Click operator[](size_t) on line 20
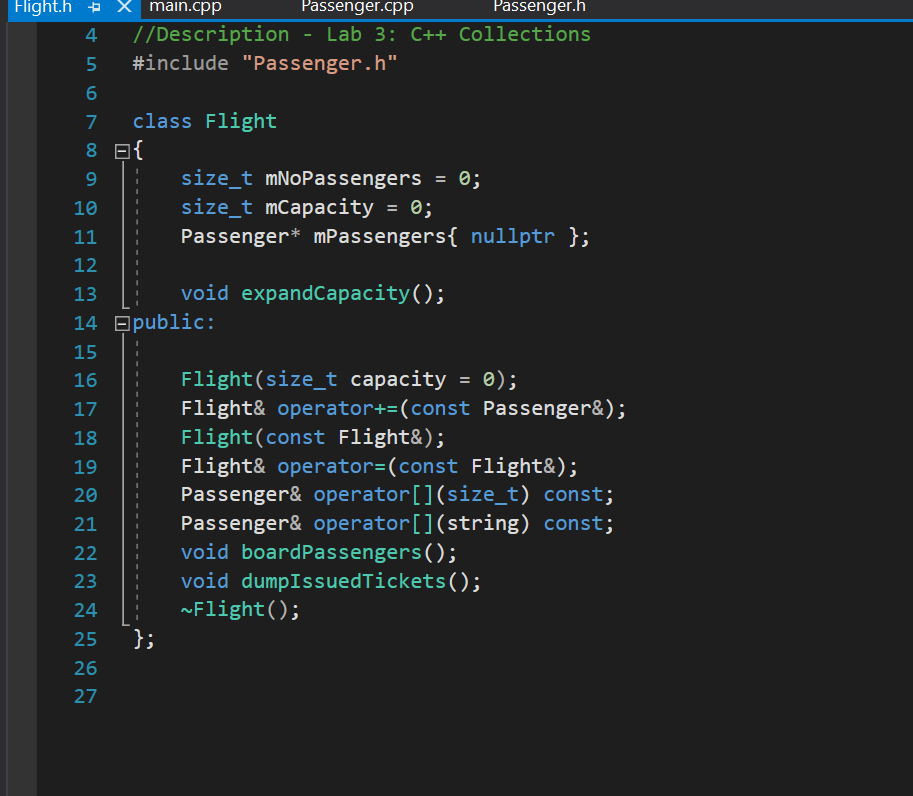913x796 pixels. click(422, 494)
